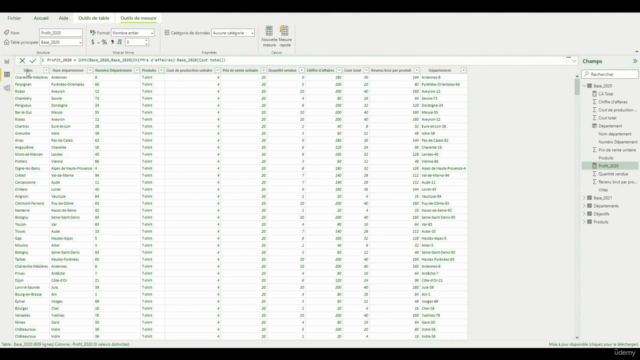Open the Villes column filter dropdown
640x360 pixels.
(x=46, y=70)
